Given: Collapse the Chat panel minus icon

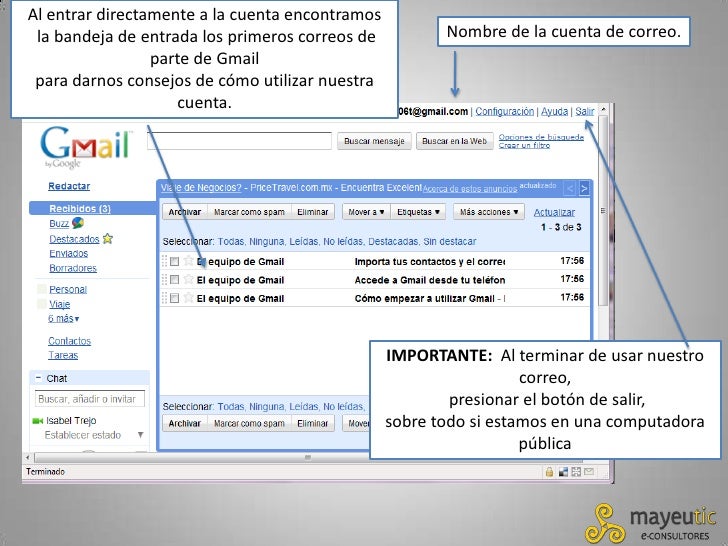Looking at the screenshot, I should coord(39,378).
